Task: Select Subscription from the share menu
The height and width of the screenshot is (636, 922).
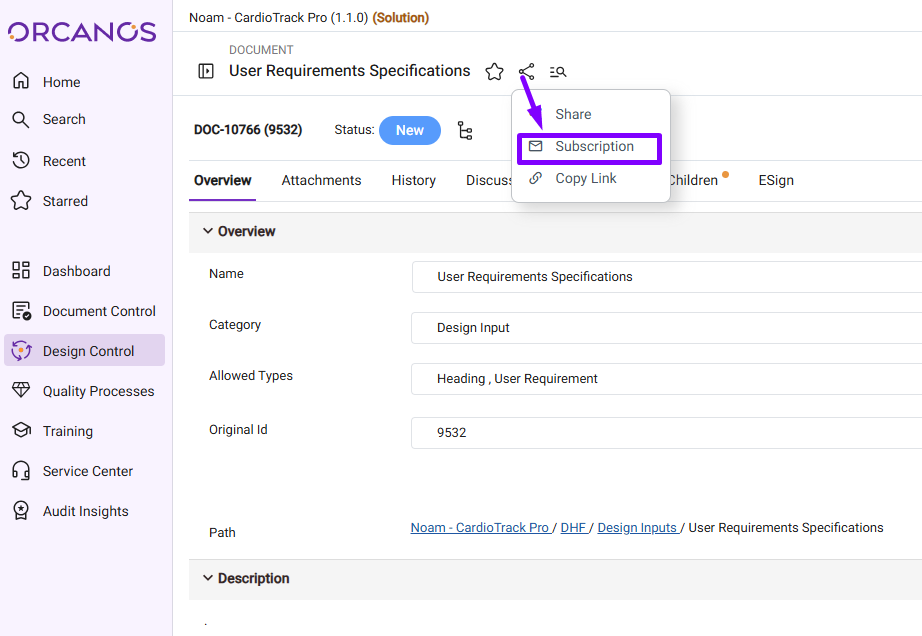Action: (x=594, y=147)
